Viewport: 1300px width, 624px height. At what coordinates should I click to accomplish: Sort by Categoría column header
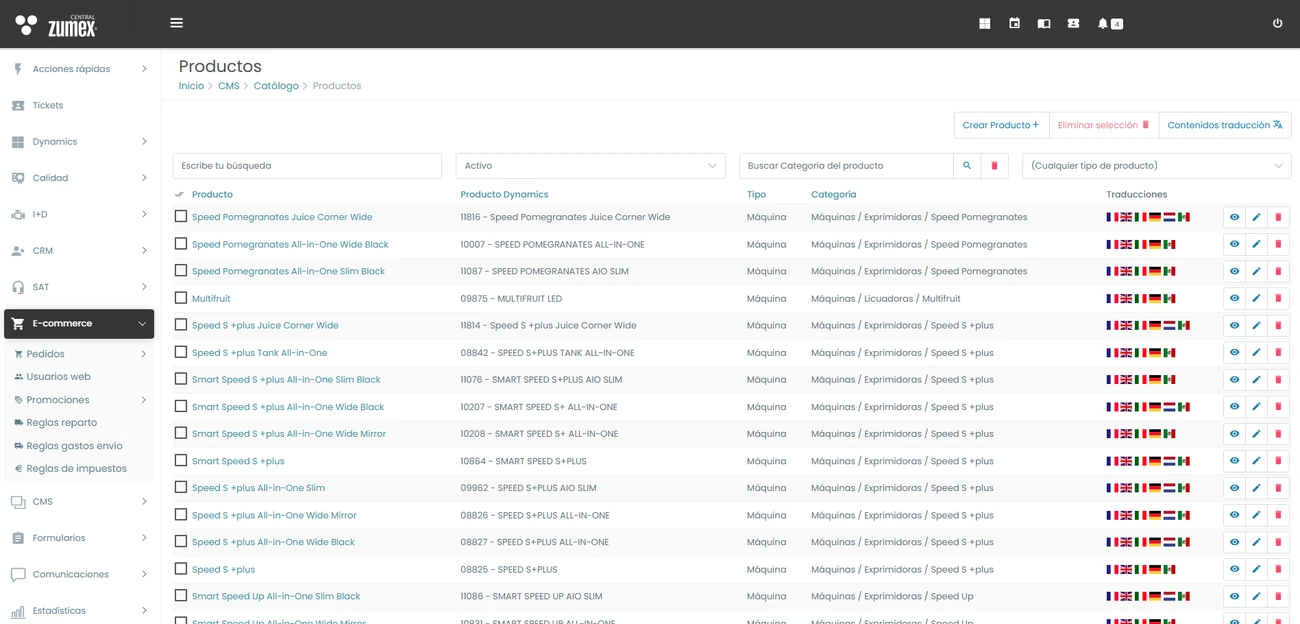(833, 195)
